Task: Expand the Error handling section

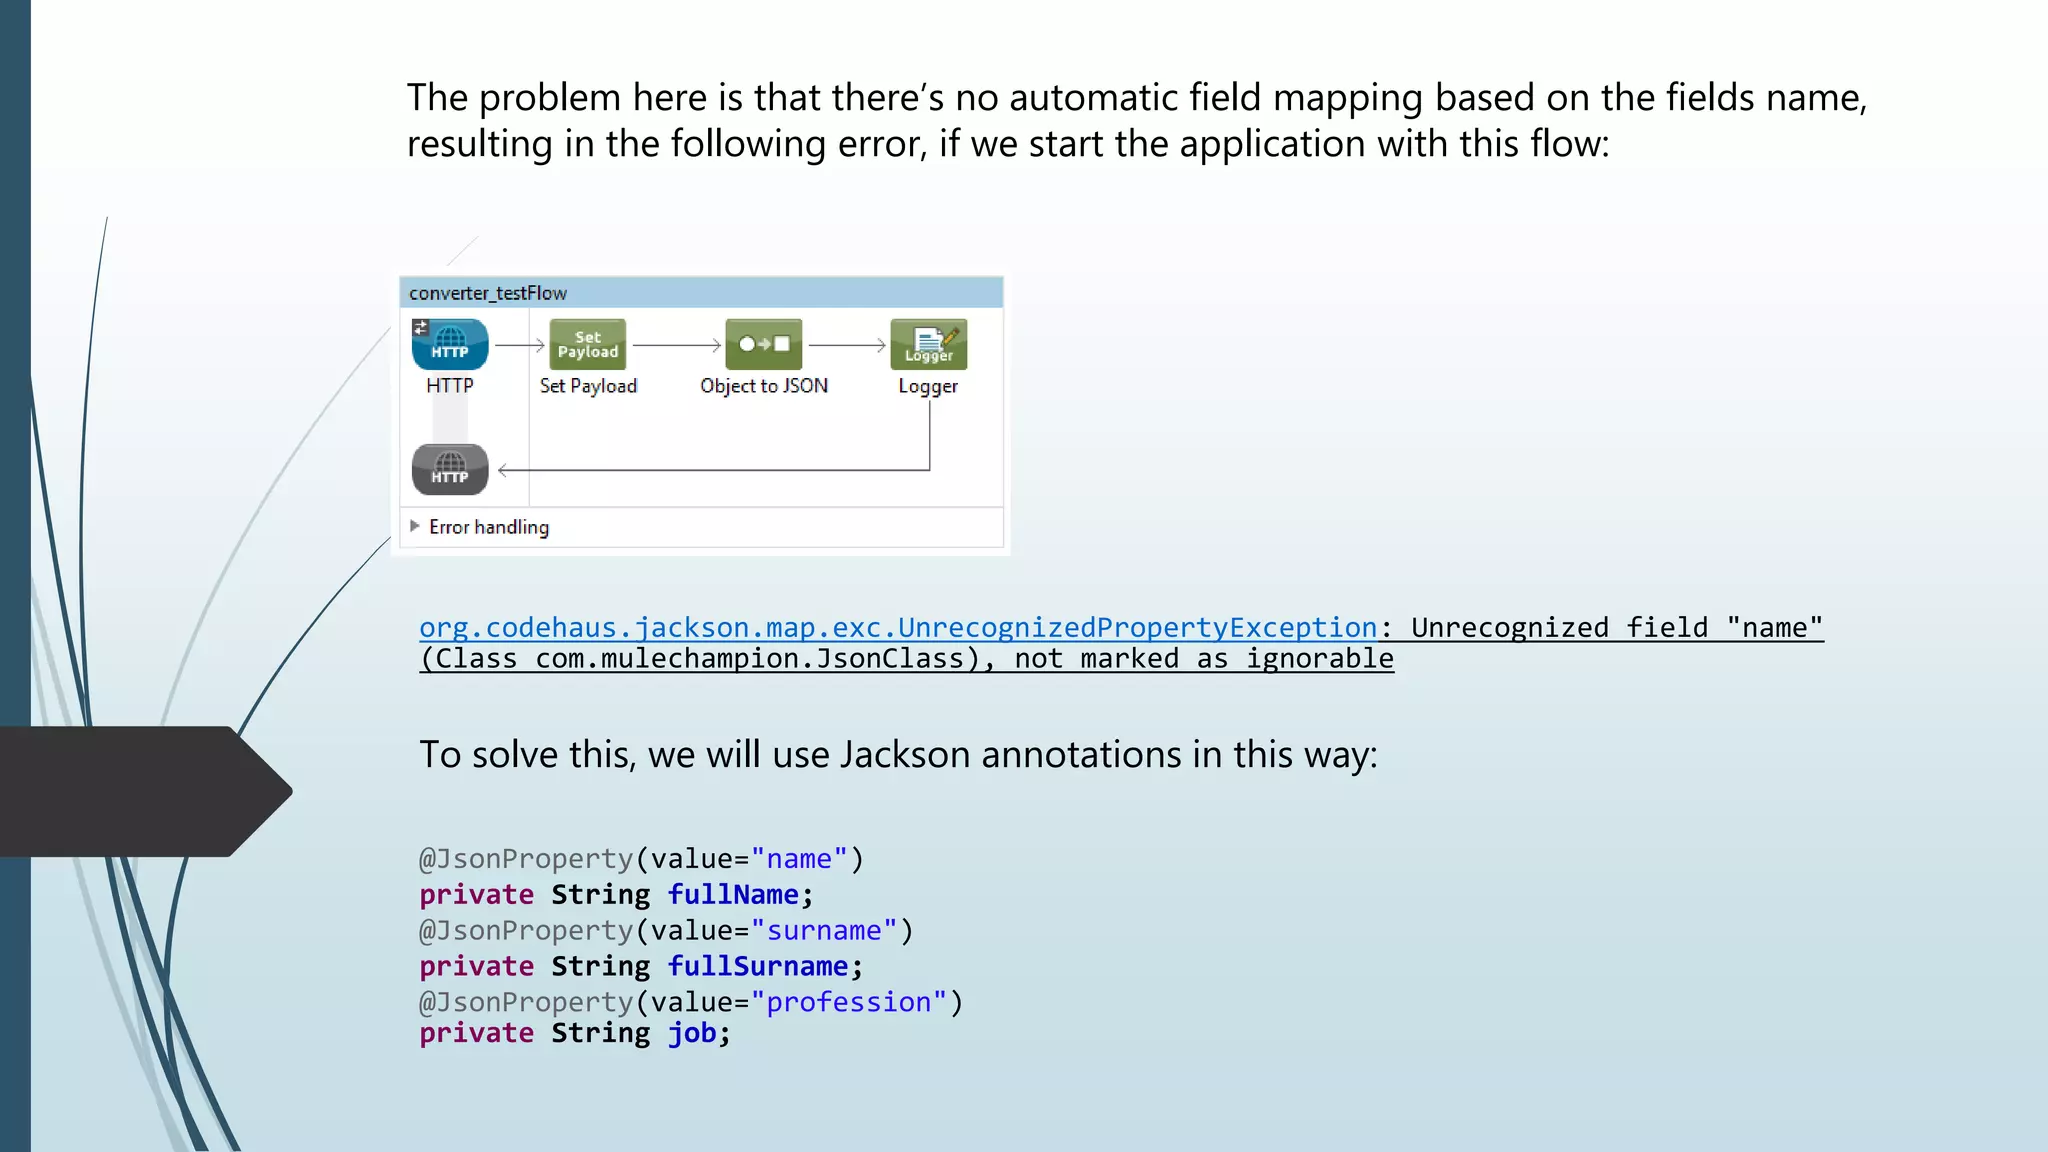Action: 415,526
